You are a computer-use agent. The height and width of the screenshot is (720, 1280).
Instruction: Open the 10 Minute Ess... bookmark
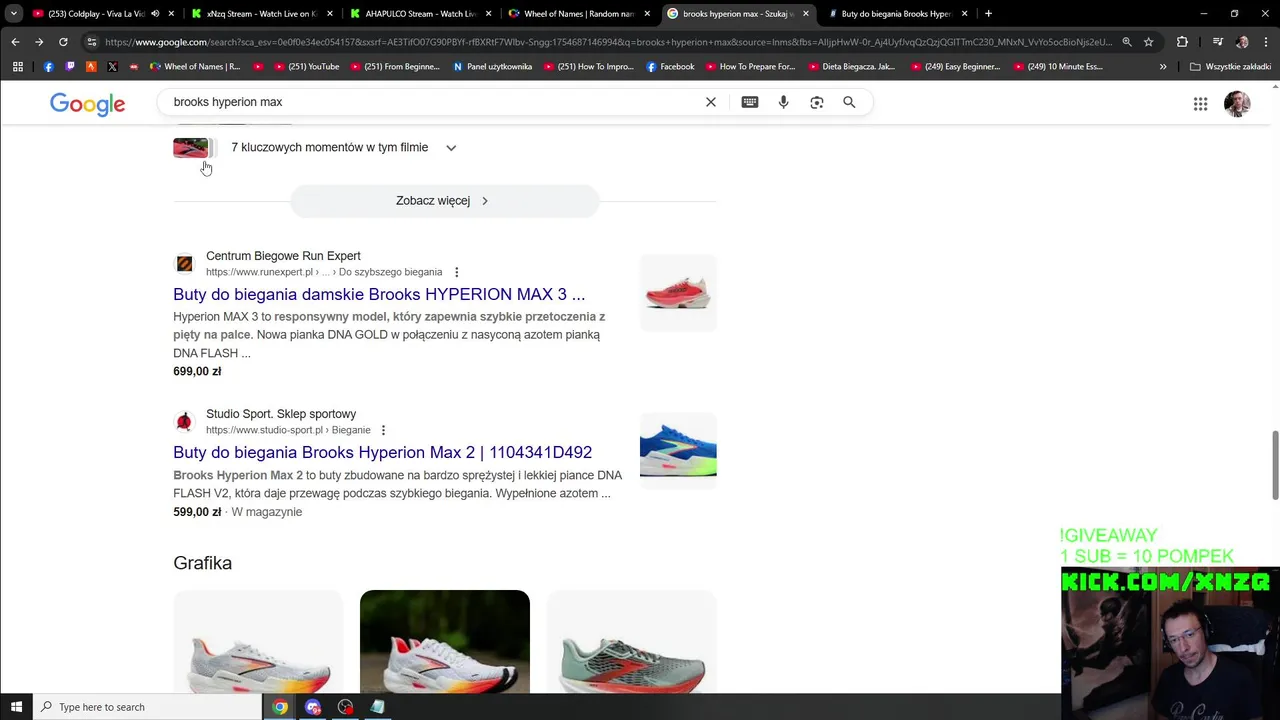pos(1060,67)
